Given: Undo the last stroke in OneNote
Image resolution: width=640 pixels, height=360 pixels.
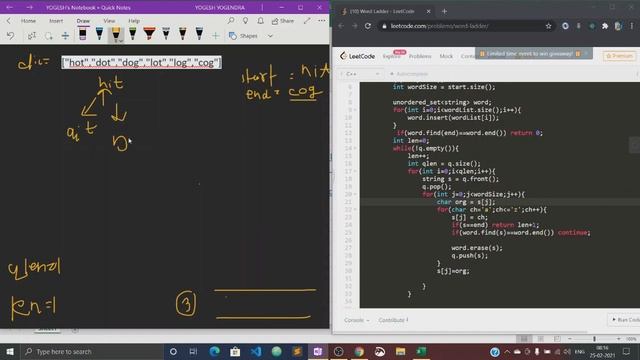Looking at the screenshot, I should point(11,36).
